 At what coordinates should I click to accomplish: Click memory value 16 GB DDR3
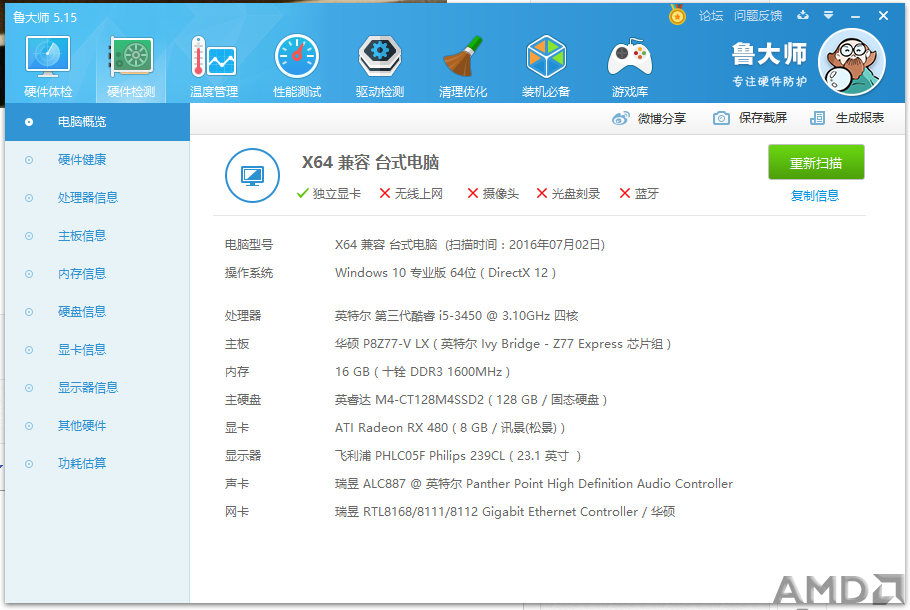tap(422, 372)
